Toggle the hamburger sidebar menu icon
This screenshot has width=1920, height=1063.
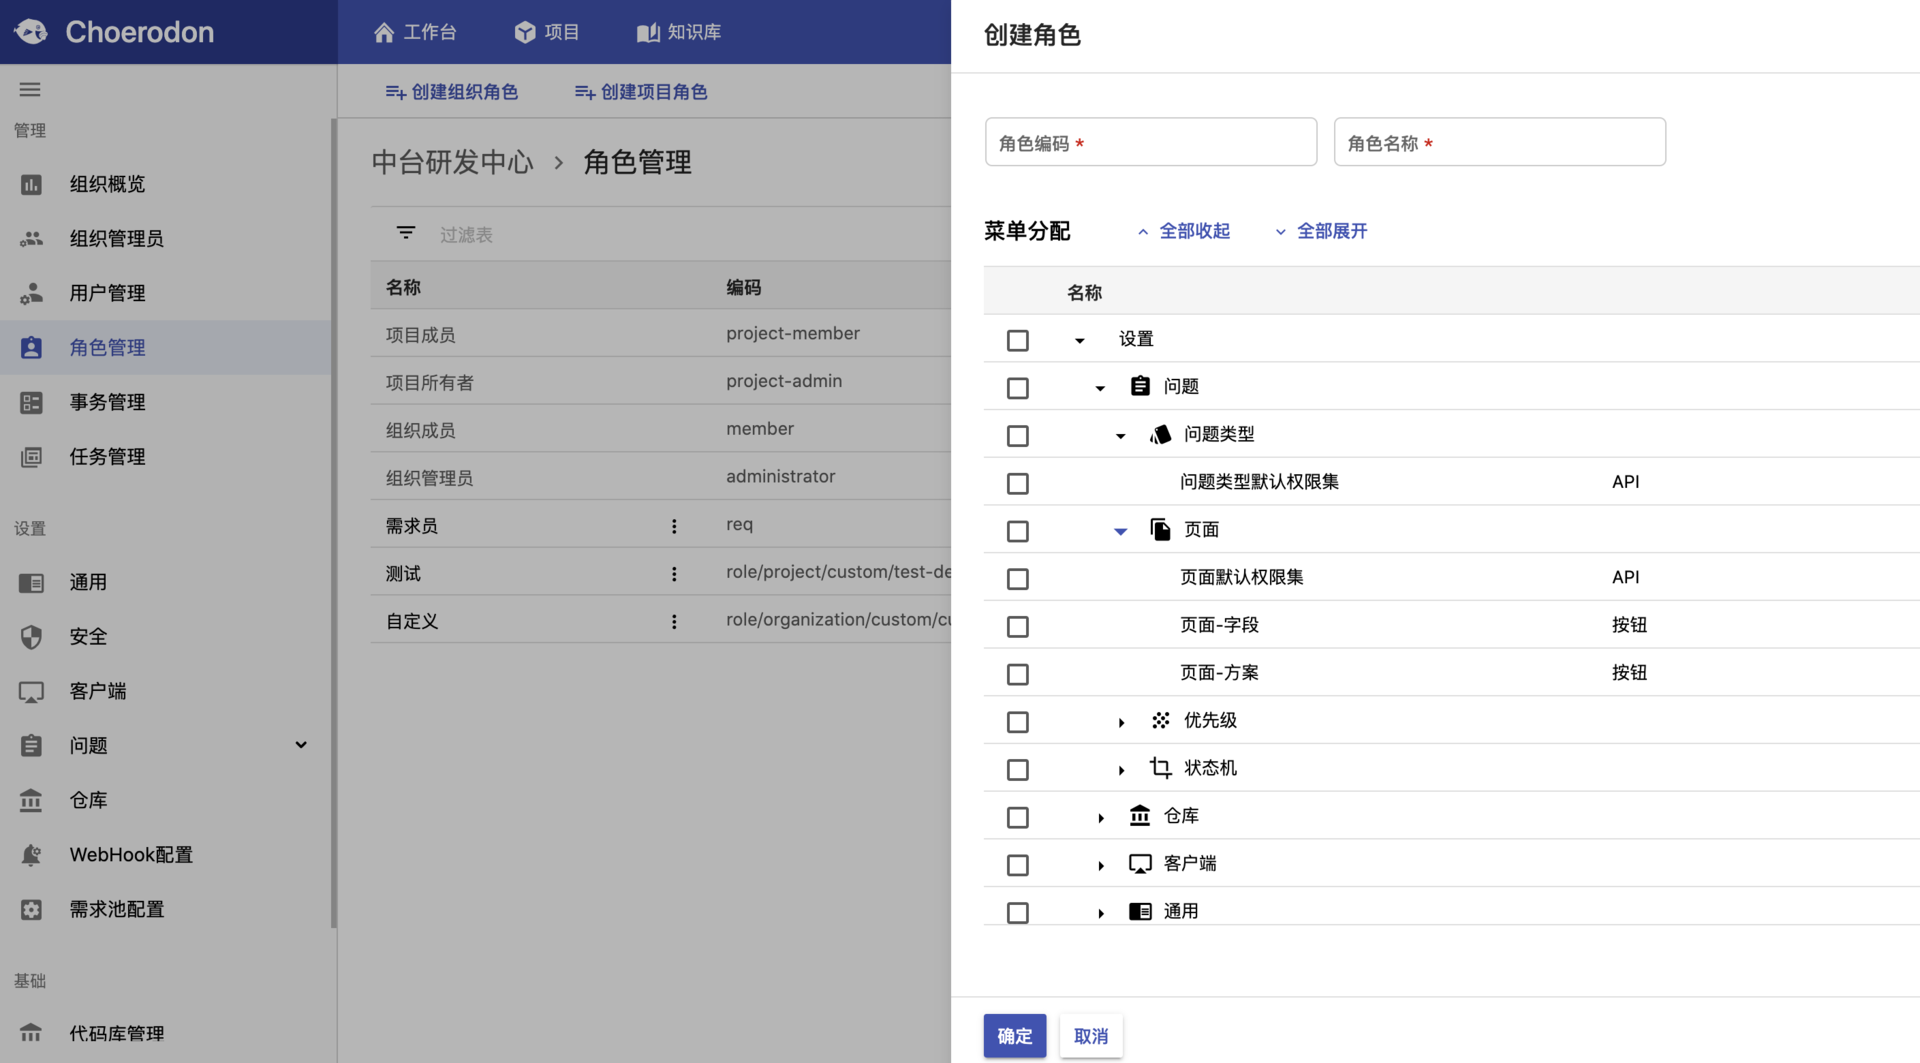[30, 90]
